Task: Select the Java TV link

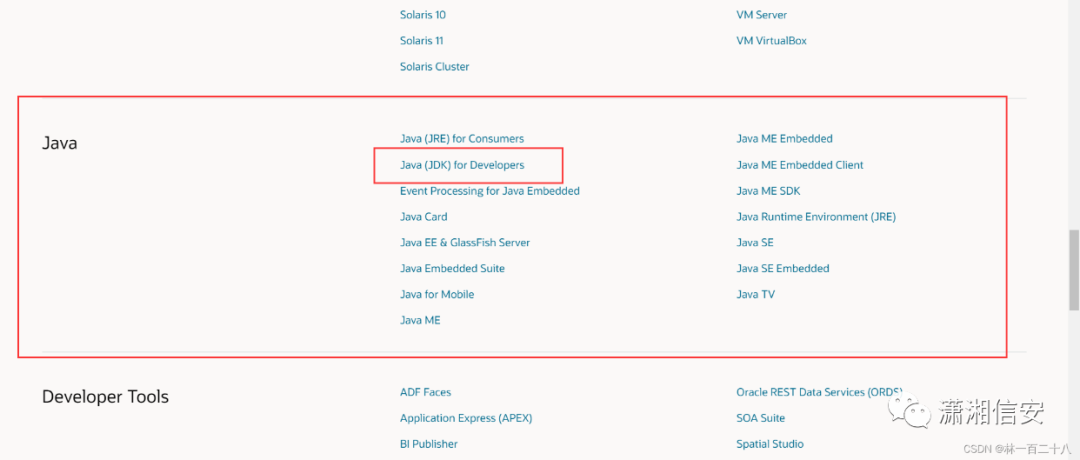Action: click(756, 295)
